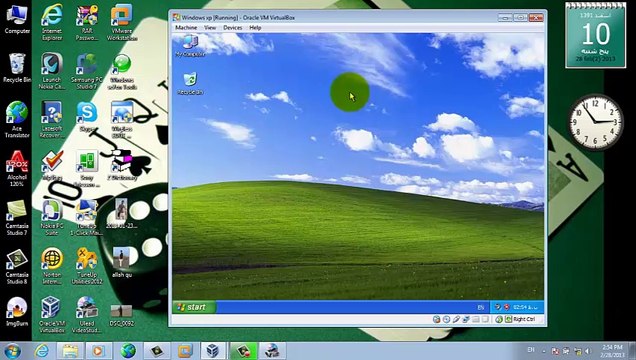Select the Alcohol 120% desktop icon

pos(17,168)
